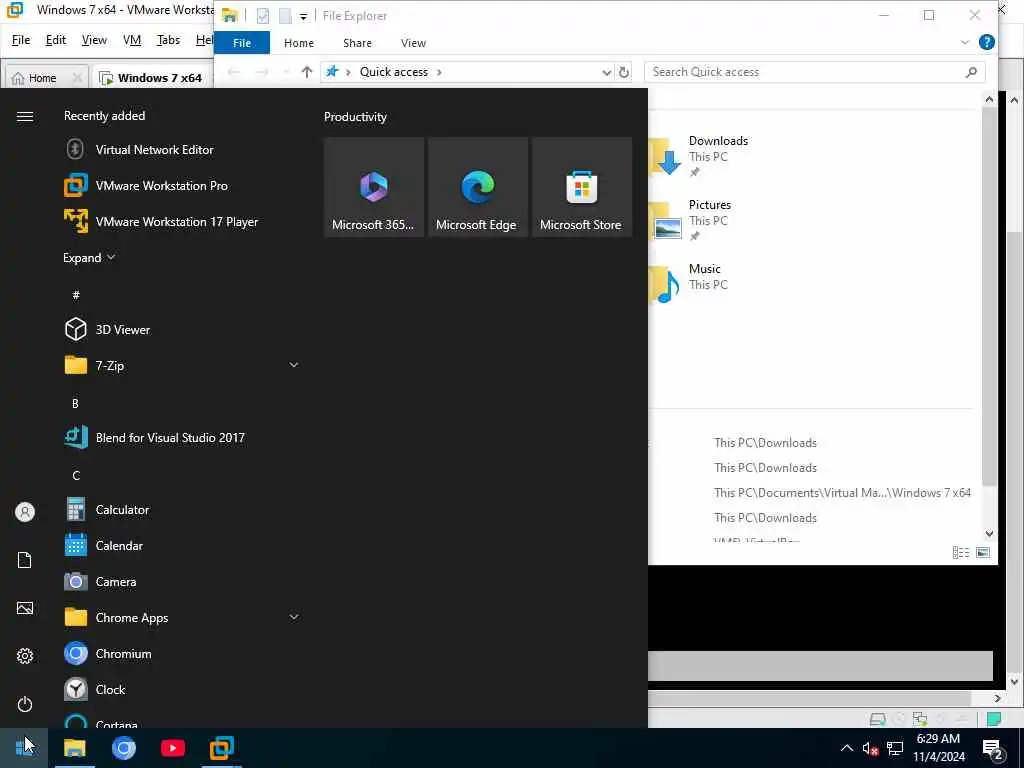
Task: Open File Explorer from the taskbar
Action: tap(74, 748)
